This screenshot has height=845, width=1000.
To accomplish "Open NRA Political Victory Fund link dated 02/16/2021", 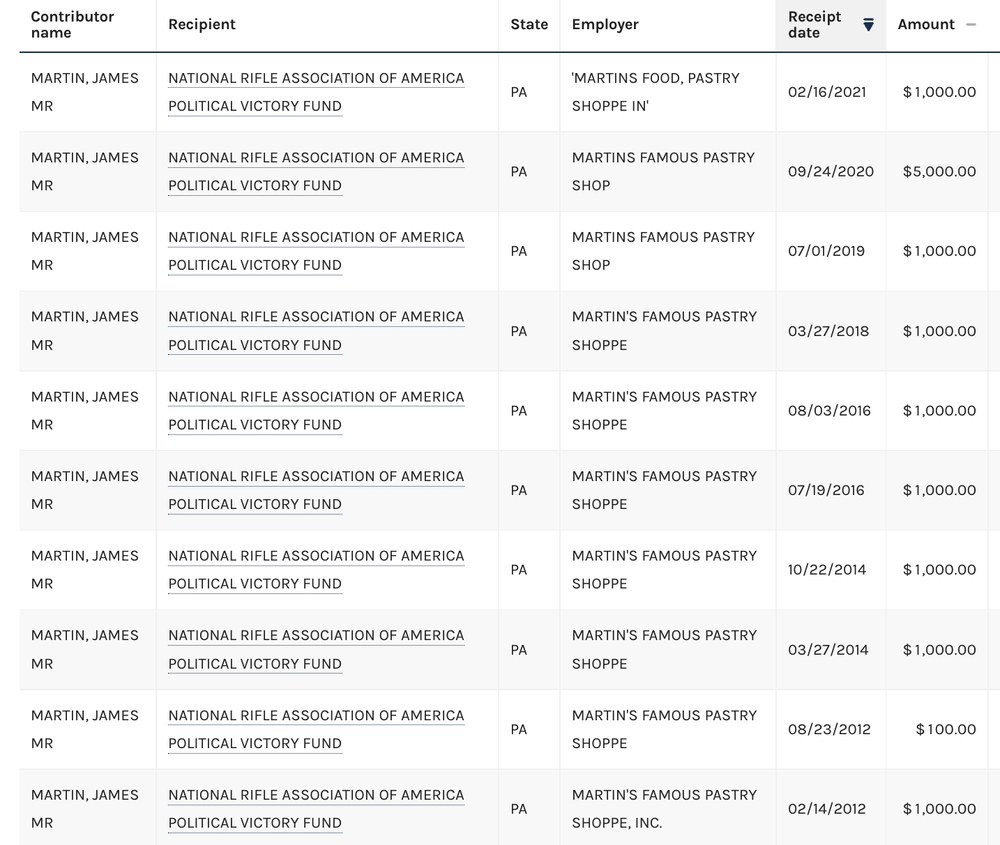I will point(316,92).
